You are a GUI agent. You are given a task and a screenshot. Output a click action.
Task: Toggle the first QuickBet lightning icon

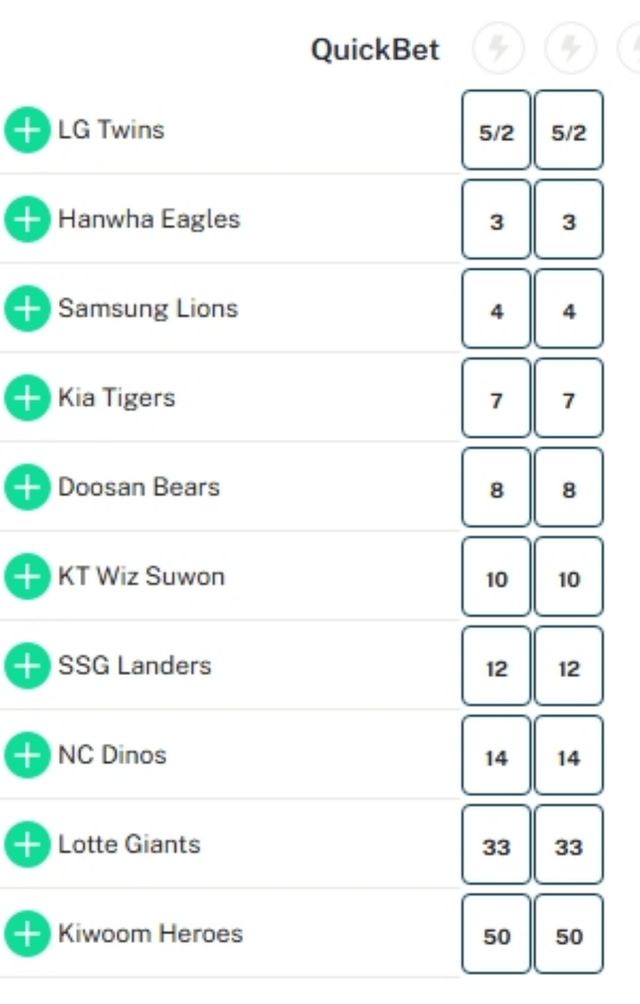coord(497,48)
